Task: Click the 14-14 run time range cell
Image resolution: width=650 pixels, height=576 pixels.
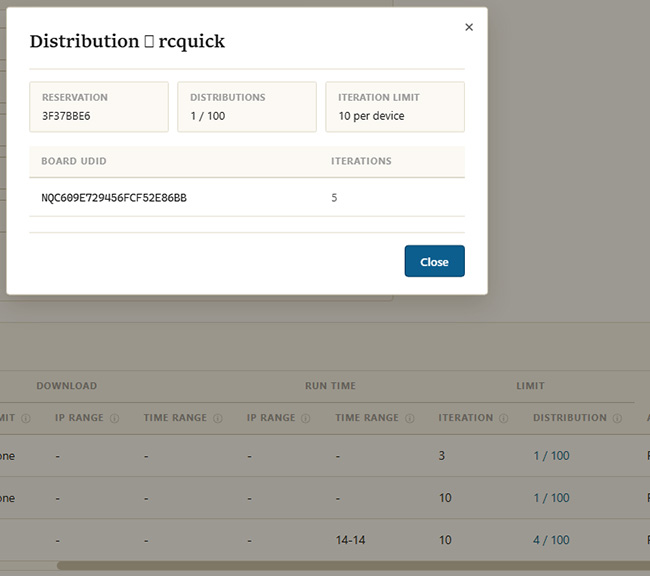Action: point(350,540)
